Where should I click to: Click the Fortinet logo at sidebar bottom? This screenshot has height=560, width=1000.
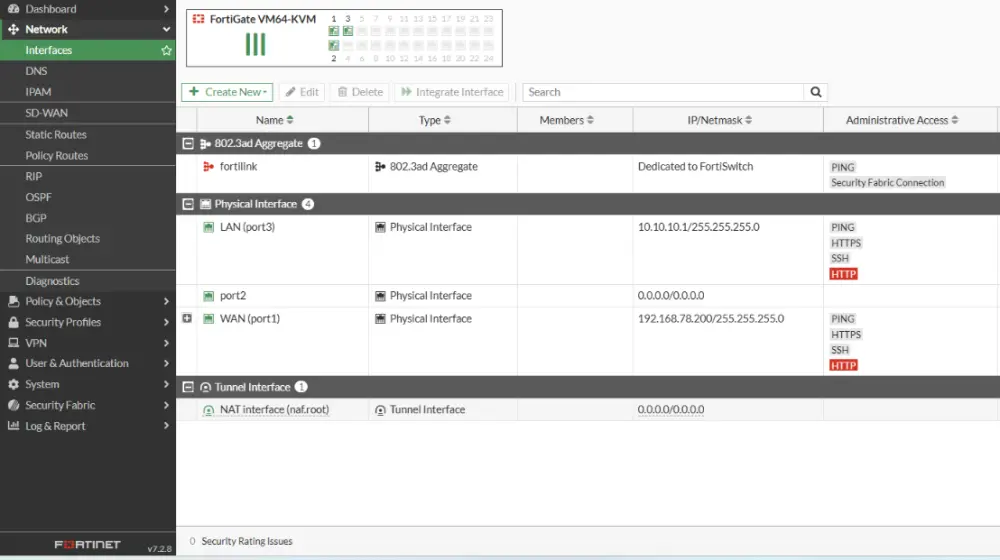pos(87,545)
